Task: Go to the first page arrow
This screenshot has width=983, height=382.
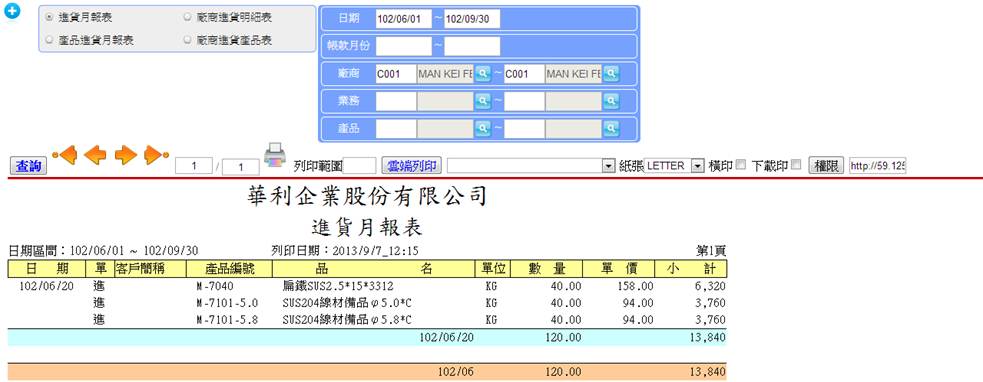Action: point(65,155)
